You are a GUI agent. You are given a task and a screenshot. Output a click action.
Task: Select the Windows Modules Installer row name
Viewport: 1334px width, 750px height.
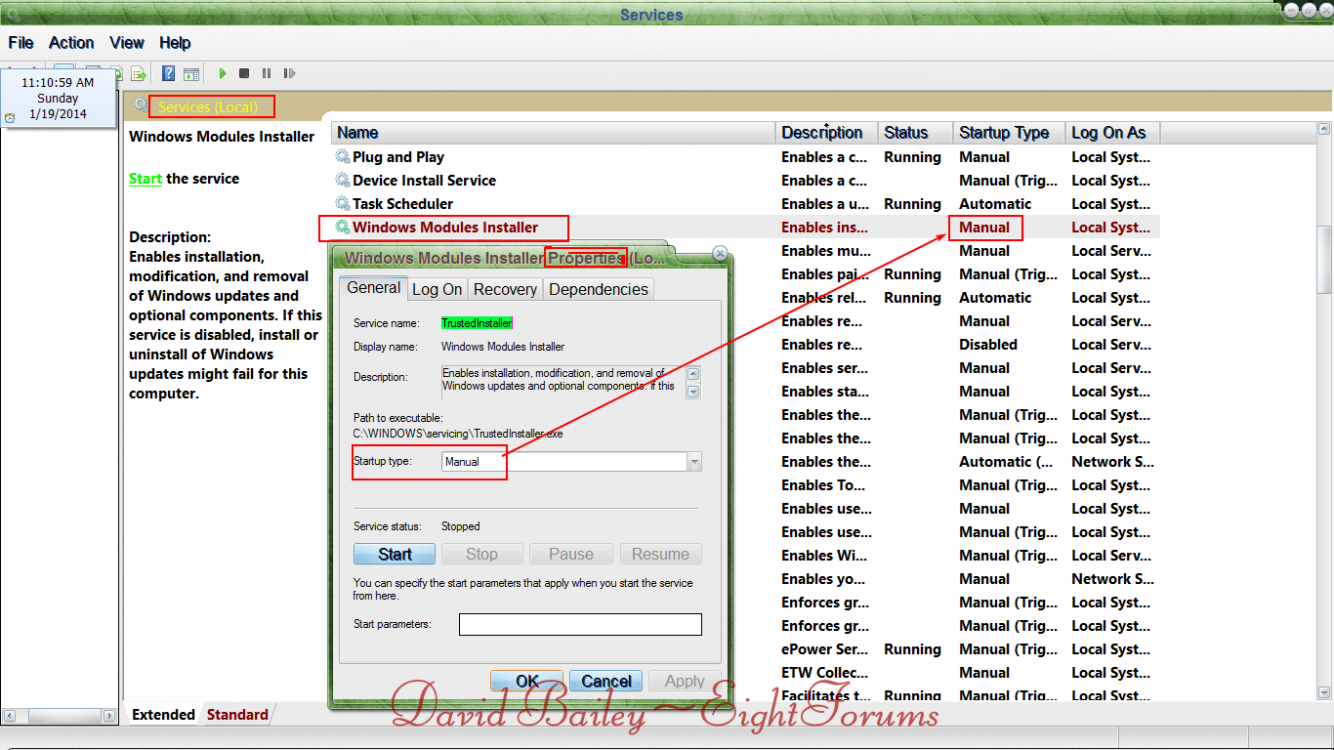[x=445, y=227]
